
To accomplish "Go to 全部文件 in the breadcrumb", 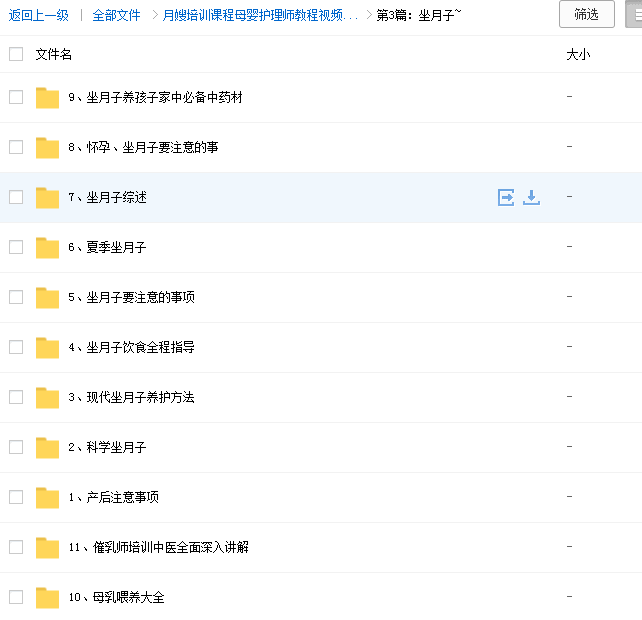I will (x=116, y=15).
